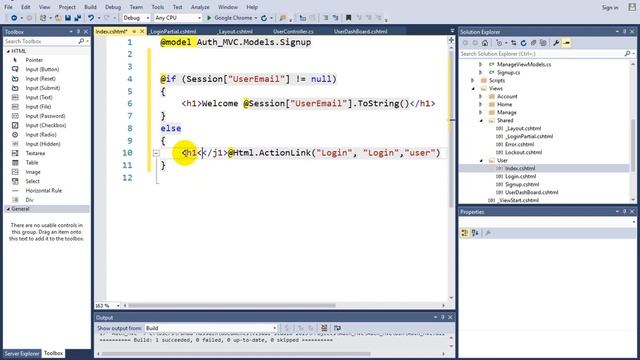Click the Categorized icon in Properties panel
The width and height of the screenshot is (640, 360).
pos(464,233)
